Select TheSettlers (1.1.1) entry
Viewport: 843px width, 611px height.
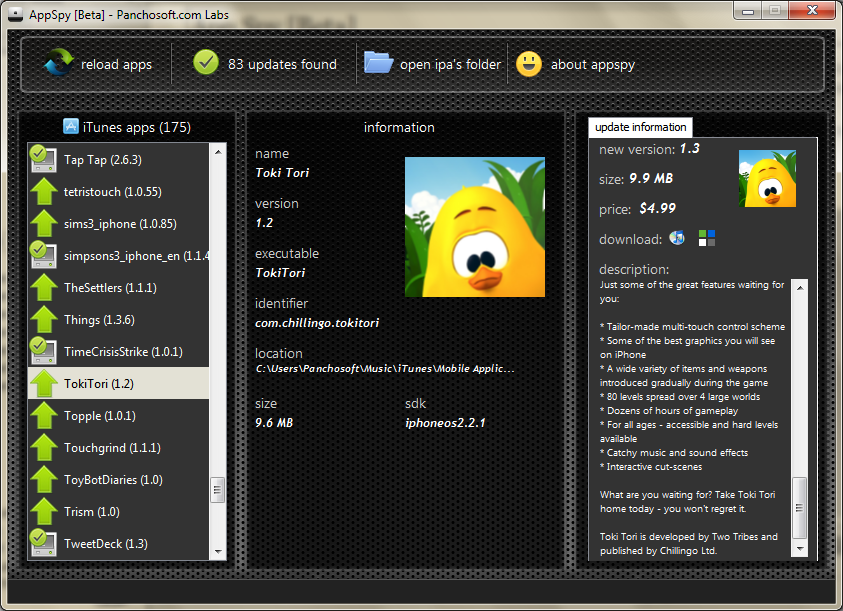tap(119, 287)
